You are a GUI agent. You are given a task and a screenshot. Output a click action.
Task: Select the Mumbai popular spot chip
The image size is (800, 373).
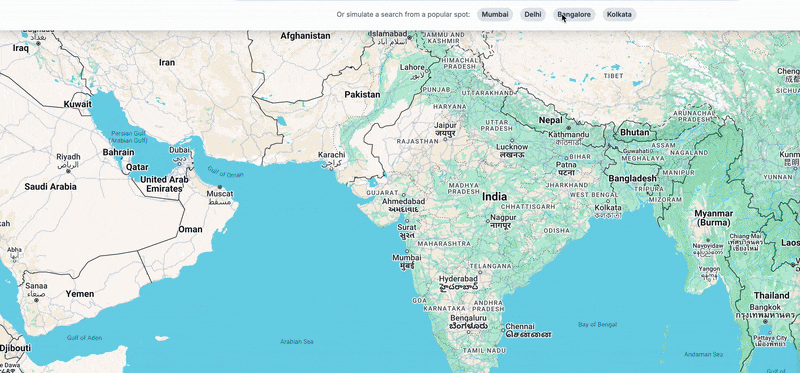pyautogui.click(x=495, y=14)
